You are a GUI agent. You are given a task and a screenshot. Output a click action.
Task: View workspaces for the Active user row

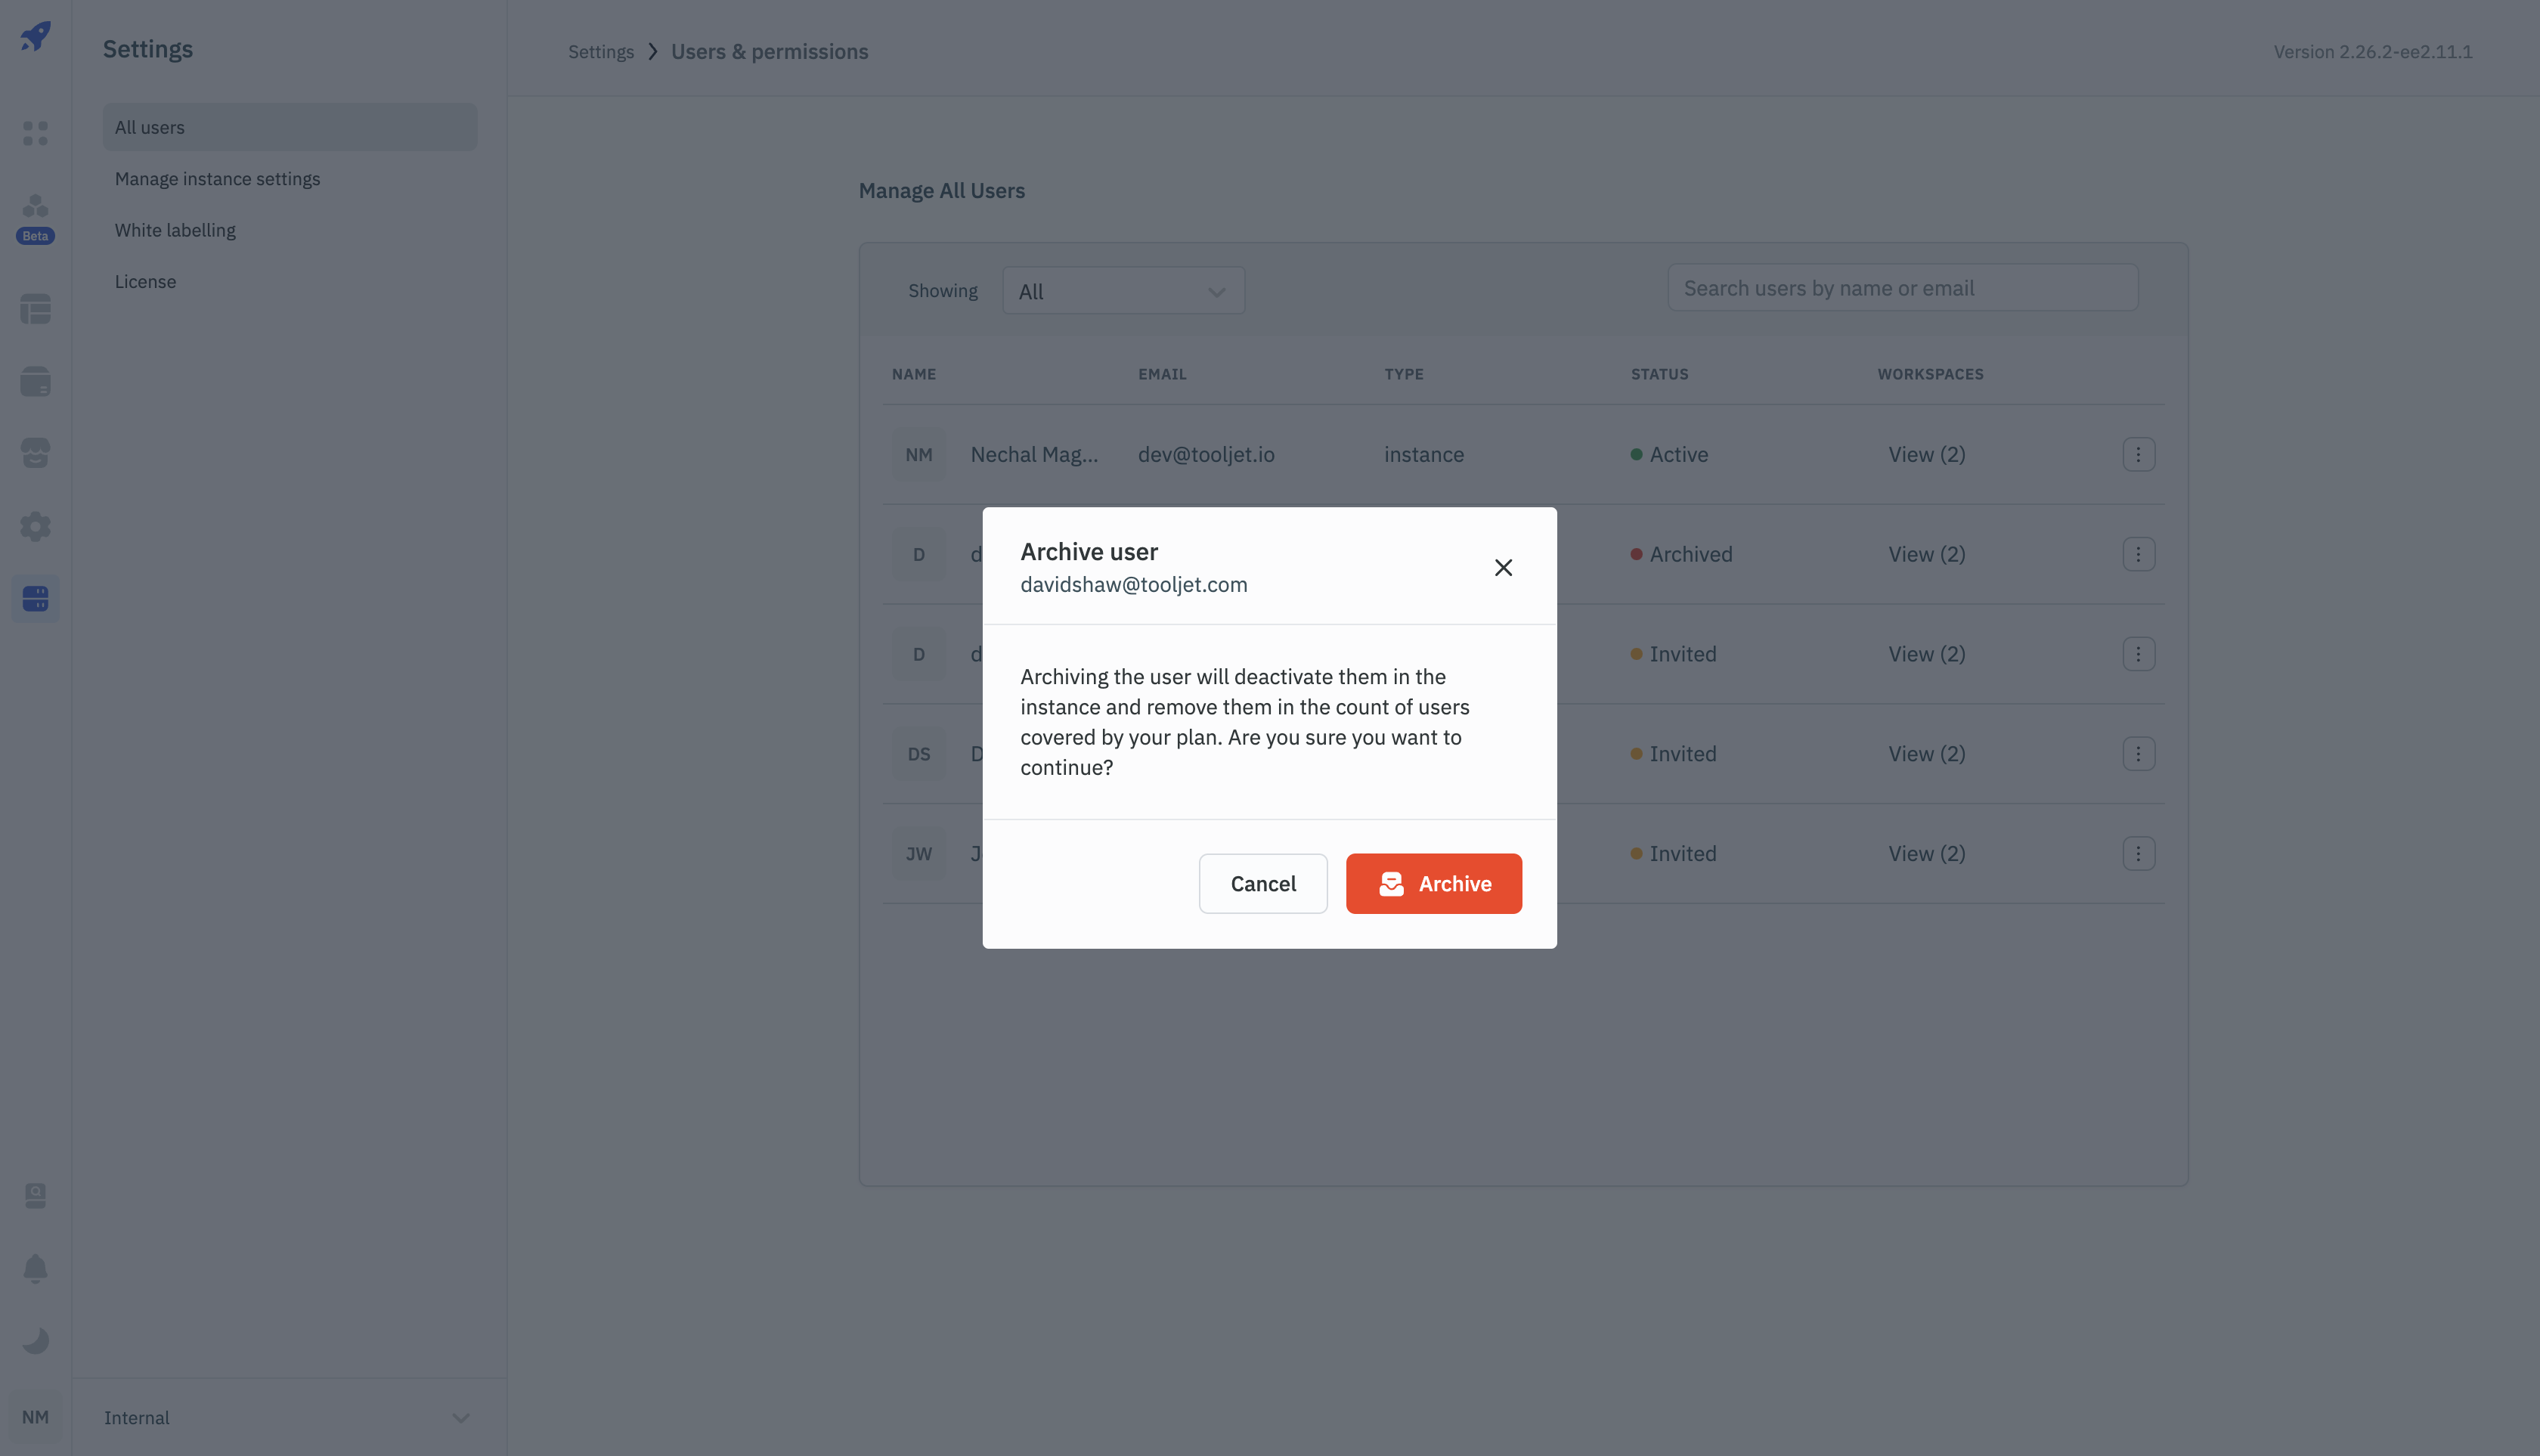pyautogui.click(x=1926, y=454)
